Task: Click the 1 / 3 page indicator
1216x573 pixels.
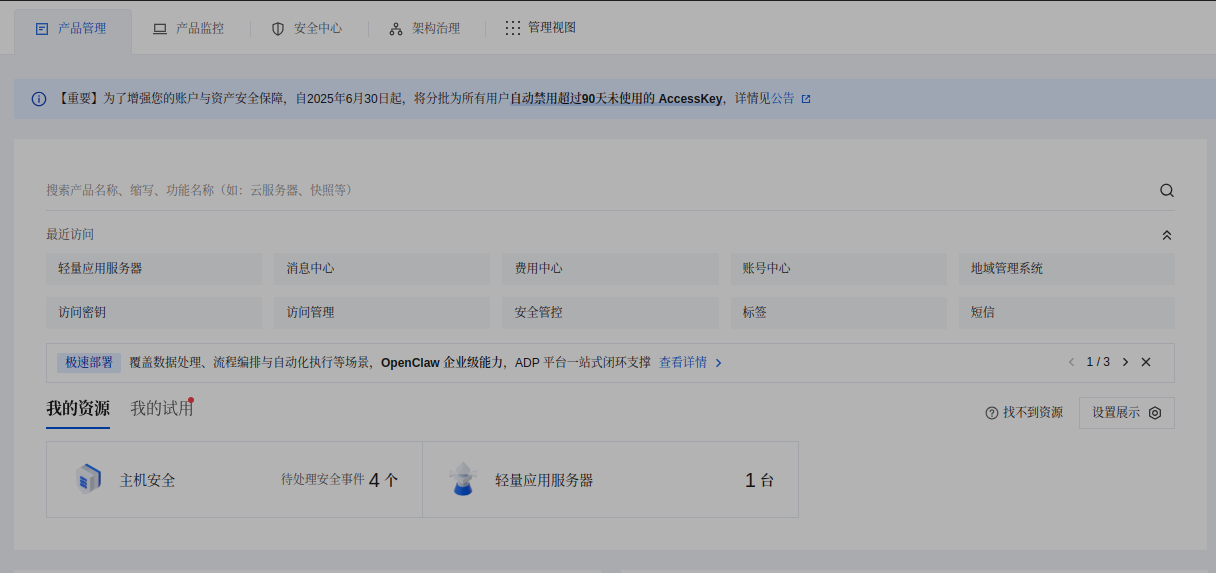Action: [1098, 362]
